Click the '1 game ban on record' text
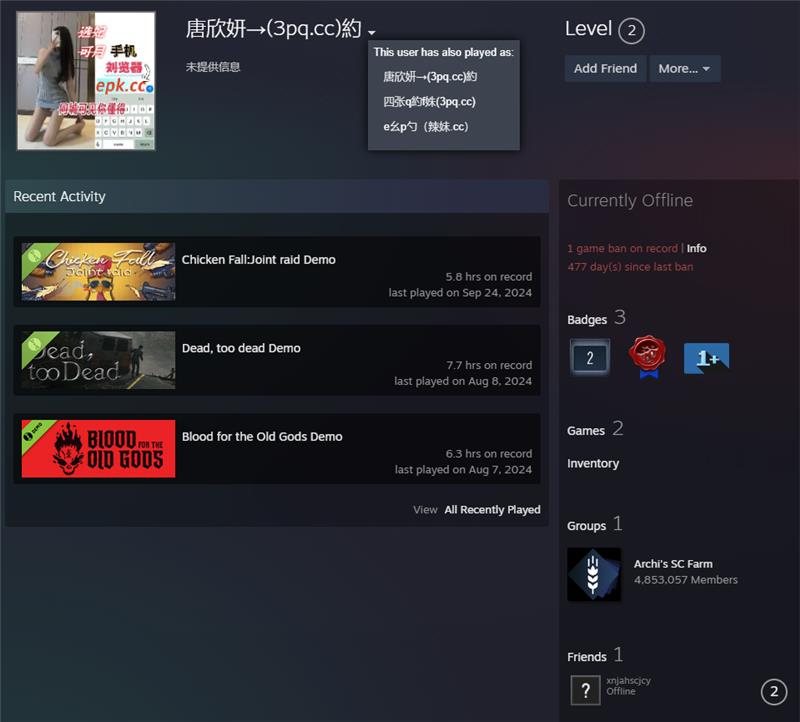Screen dimensions: 800x722 [622, 248]
